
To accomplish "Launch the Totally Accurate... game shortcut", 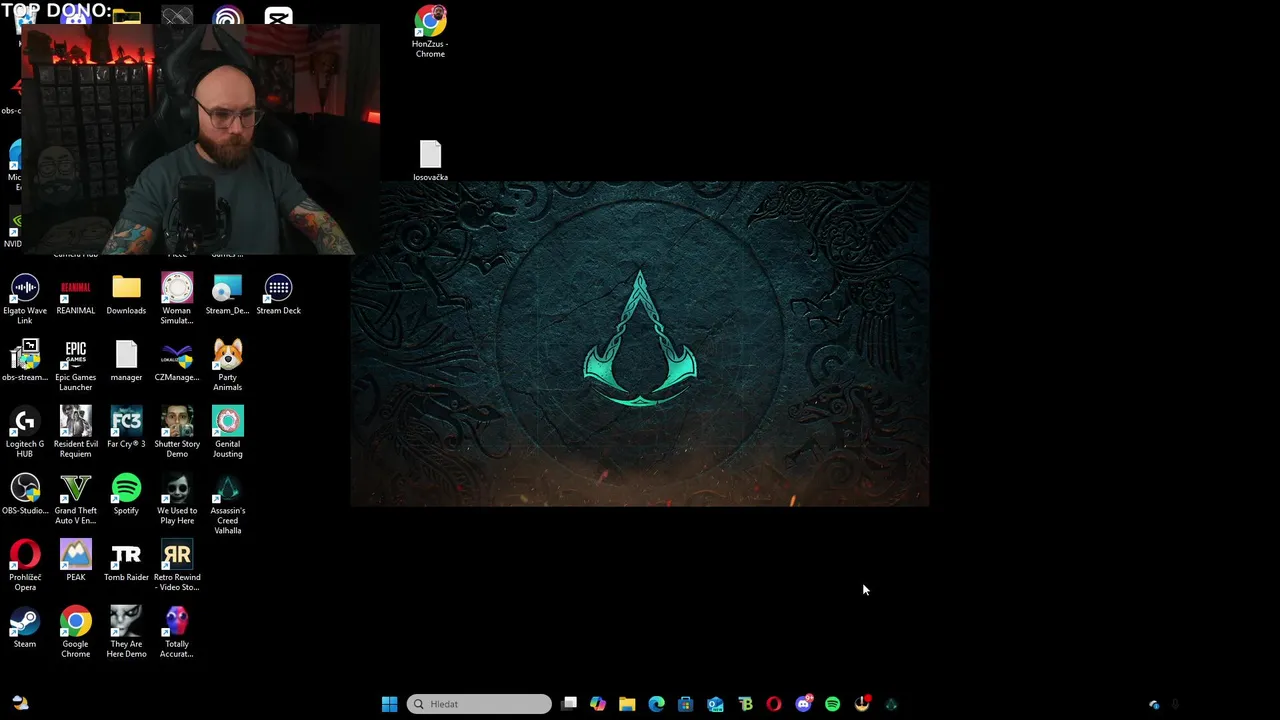I will tap(177, 632).
